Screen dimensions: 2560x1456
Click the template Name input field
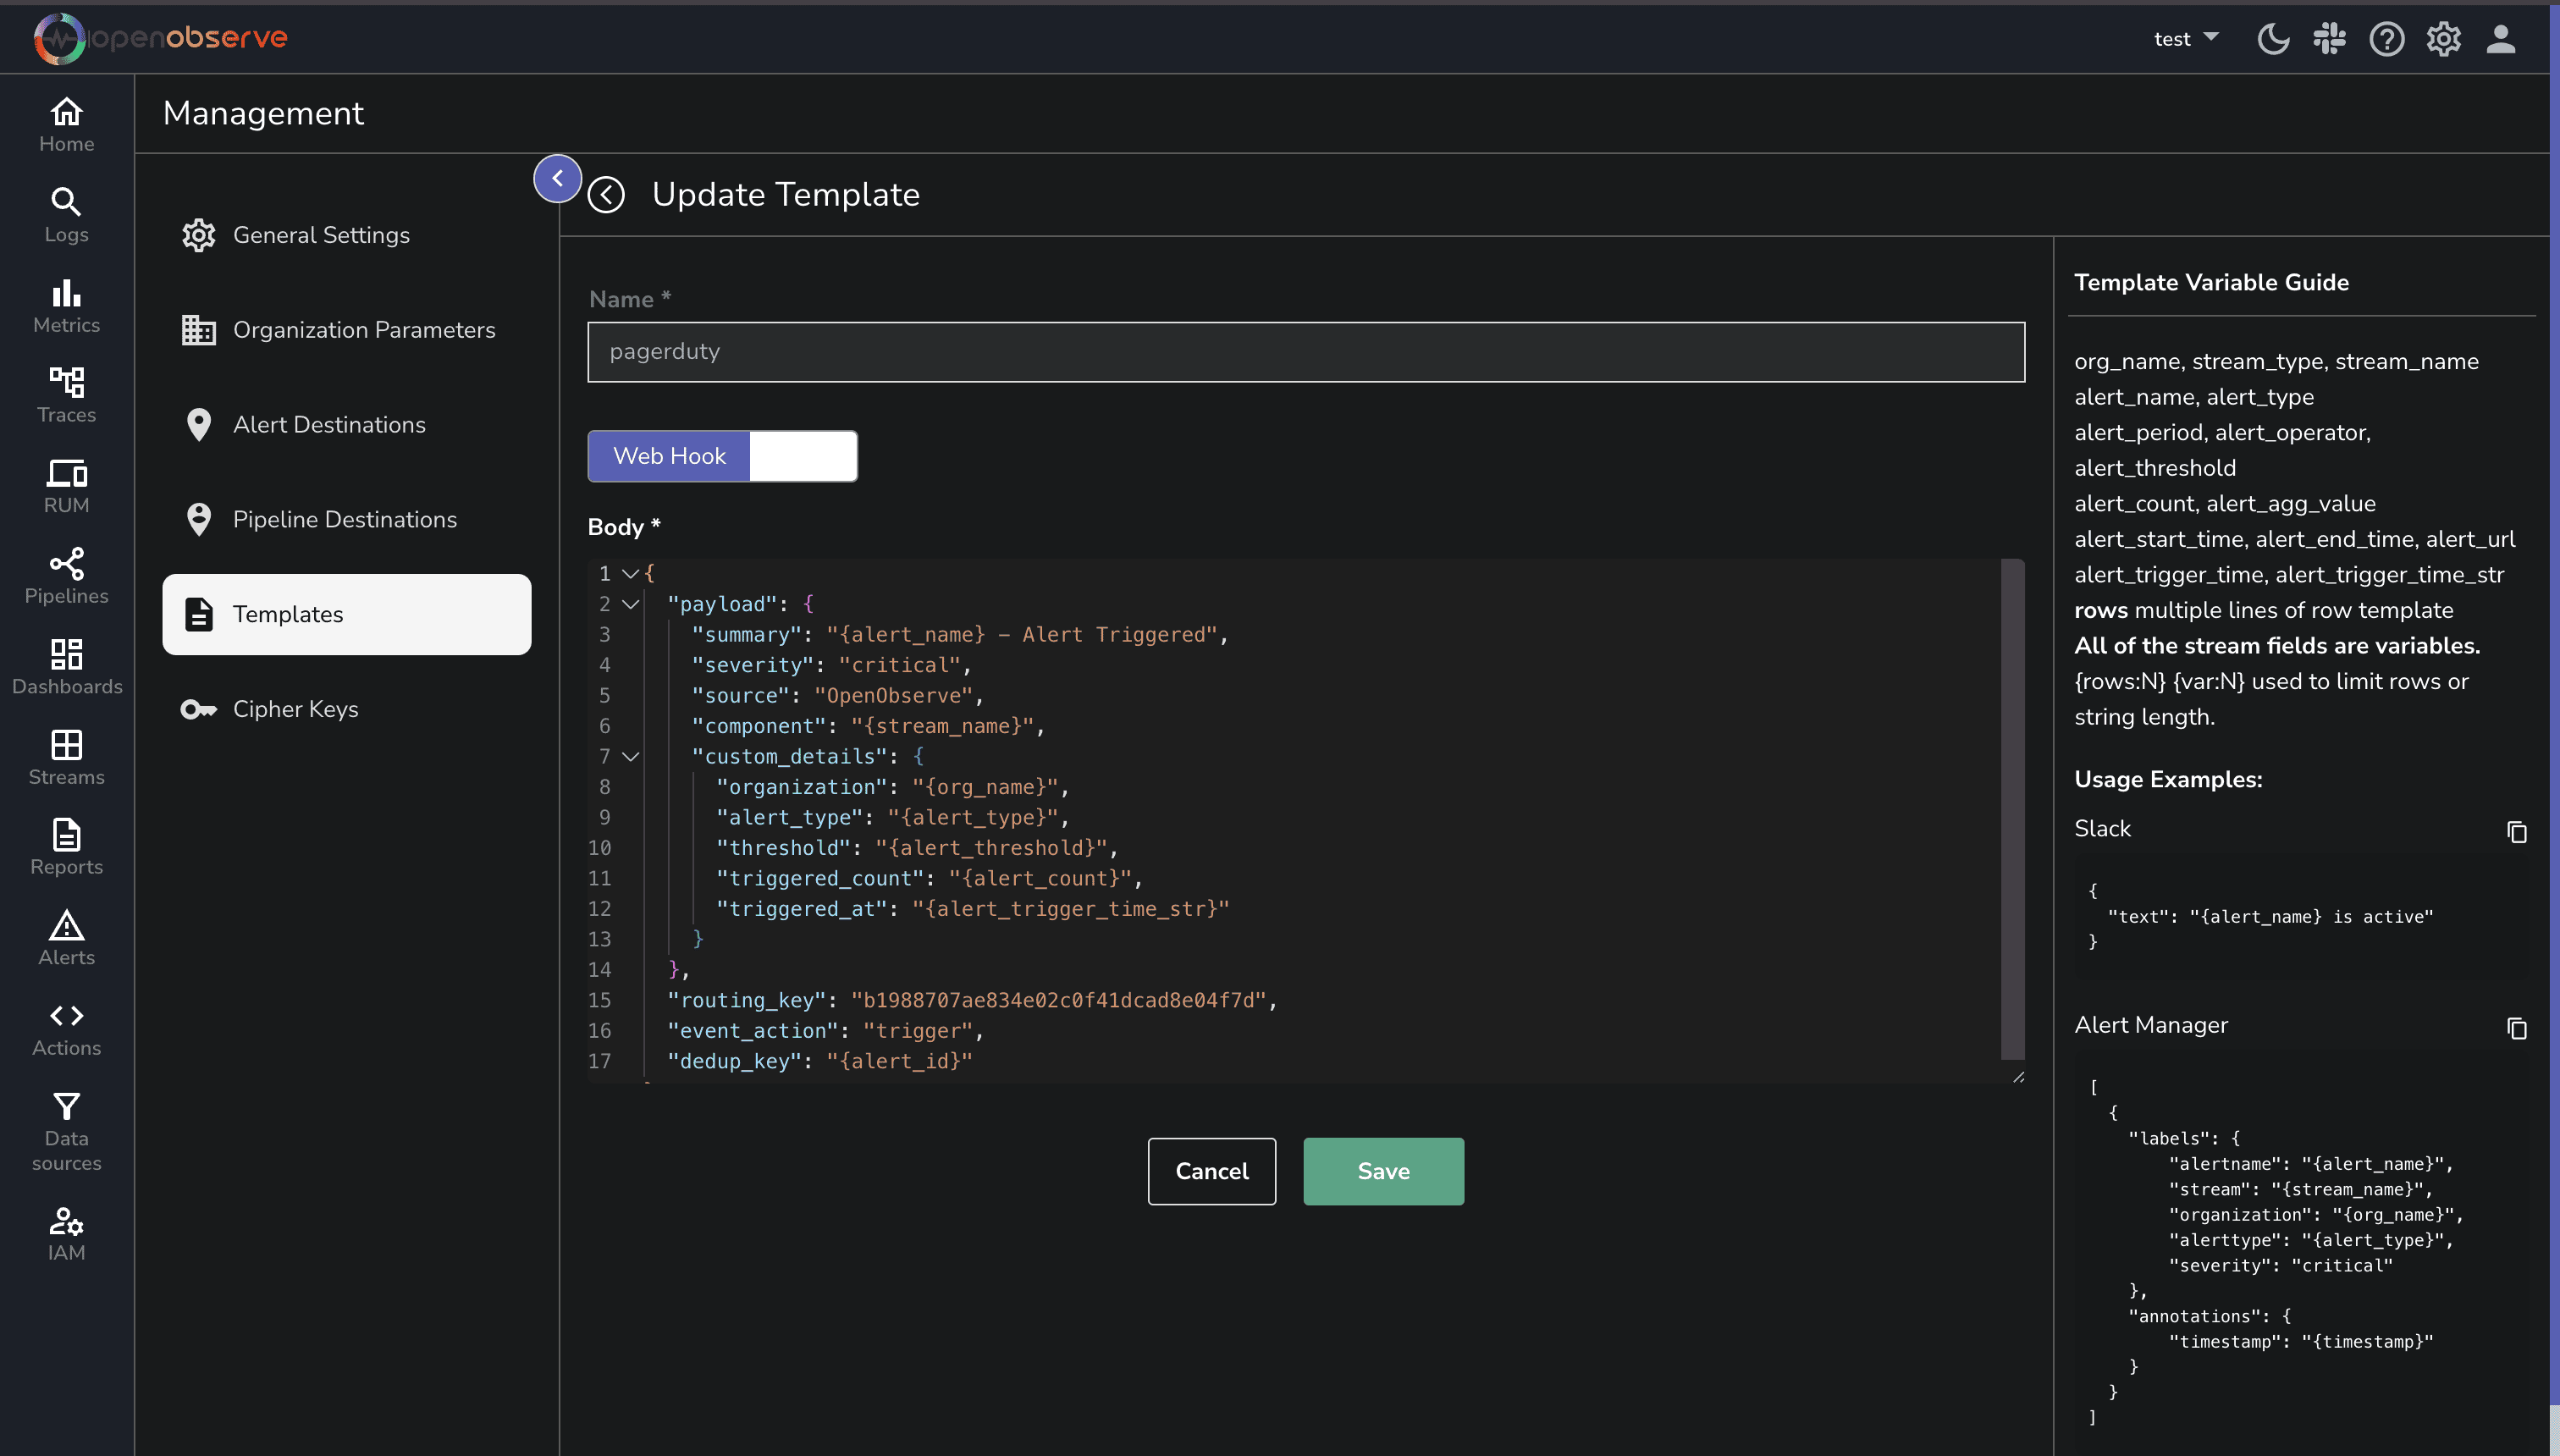1306,352
